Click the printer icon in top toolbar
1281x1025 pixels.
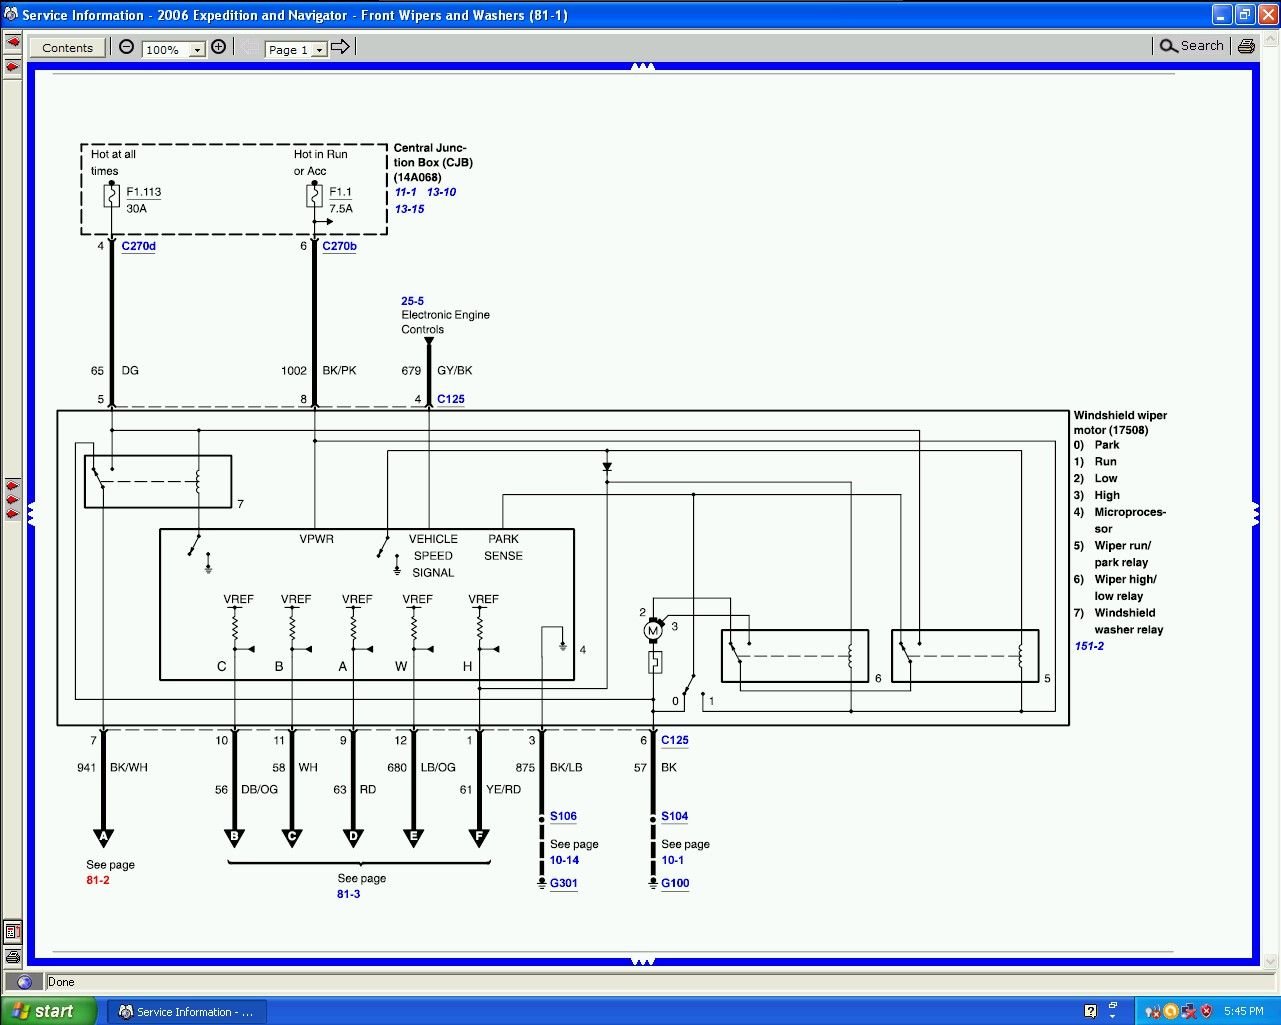[x=1246, y=46]
